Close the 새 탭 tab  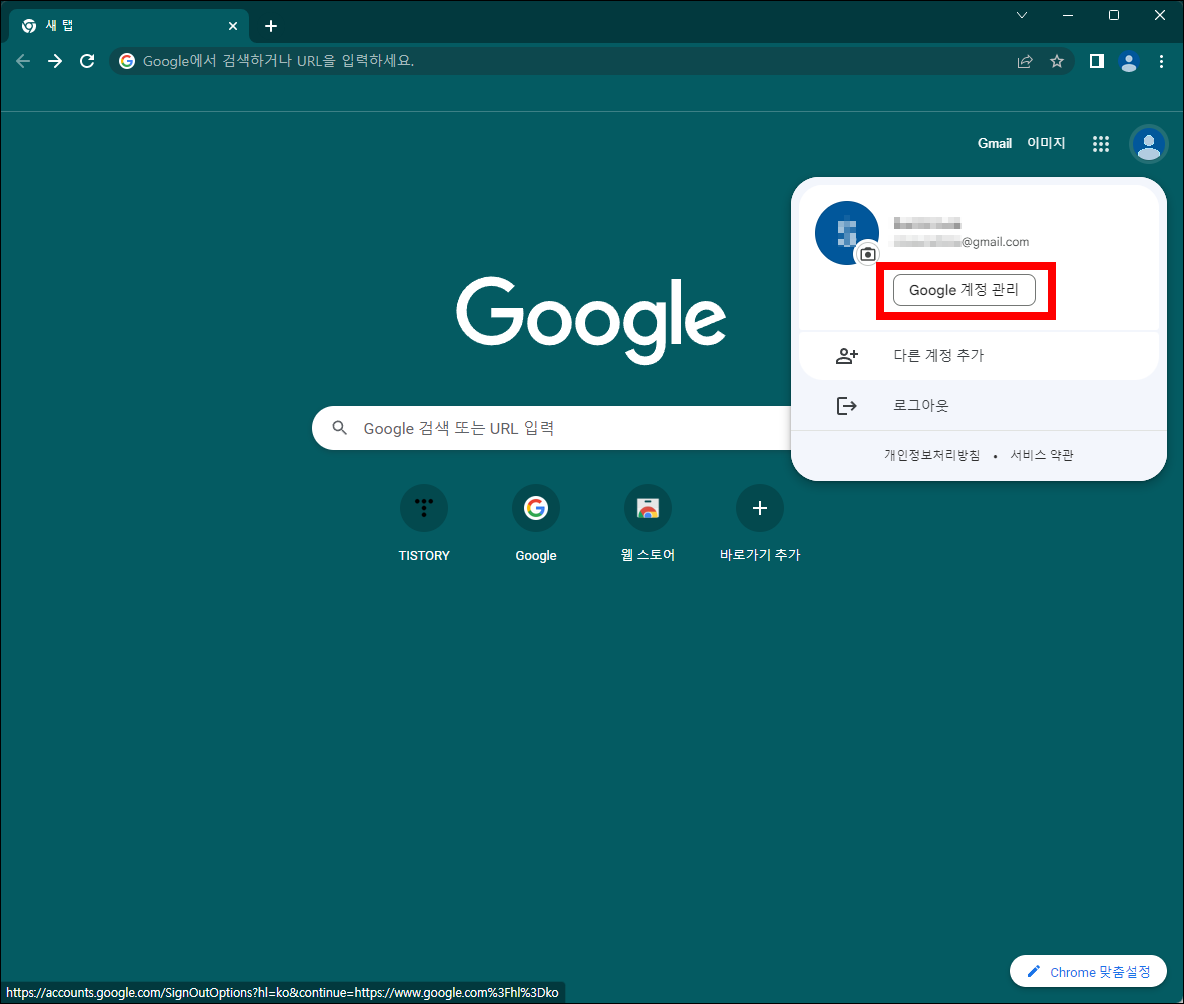click(x=233, y=26)
